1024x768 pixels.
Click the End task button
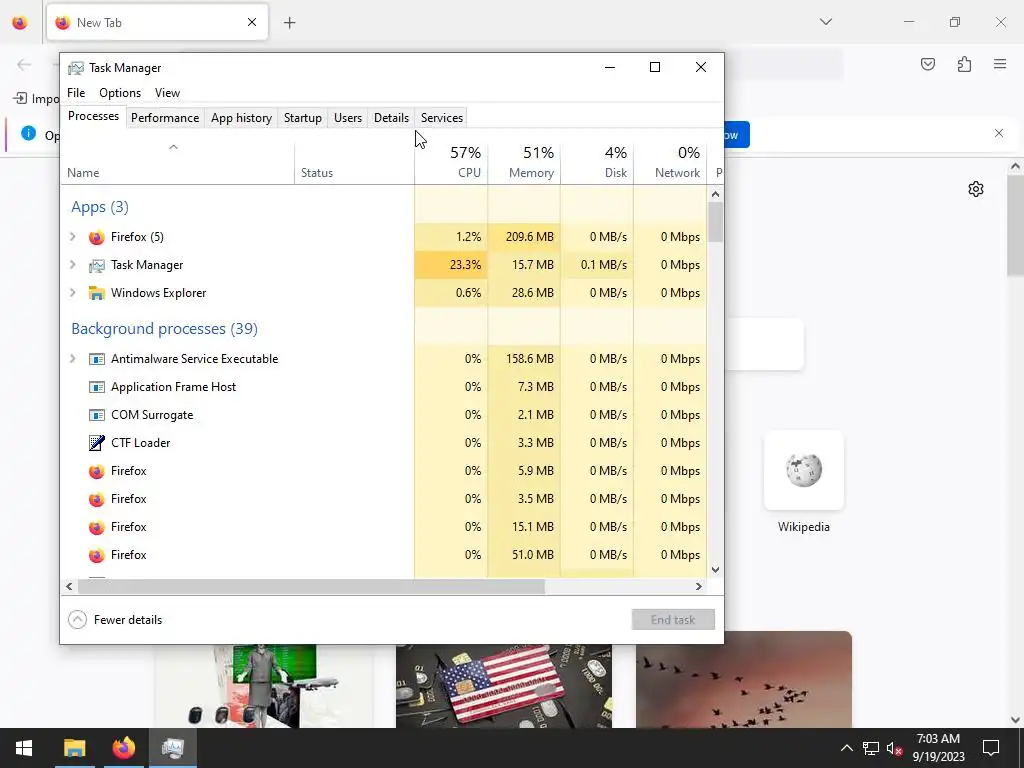[673, 620]
